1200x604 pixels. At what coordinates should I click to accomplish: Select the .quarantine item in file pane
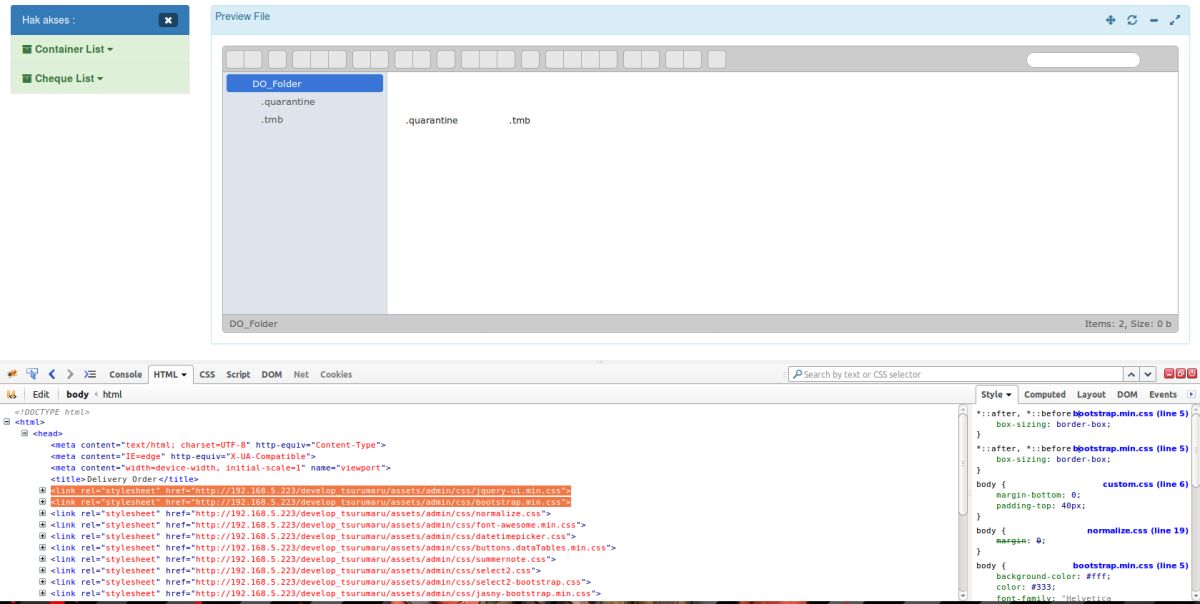click(432, 120)
